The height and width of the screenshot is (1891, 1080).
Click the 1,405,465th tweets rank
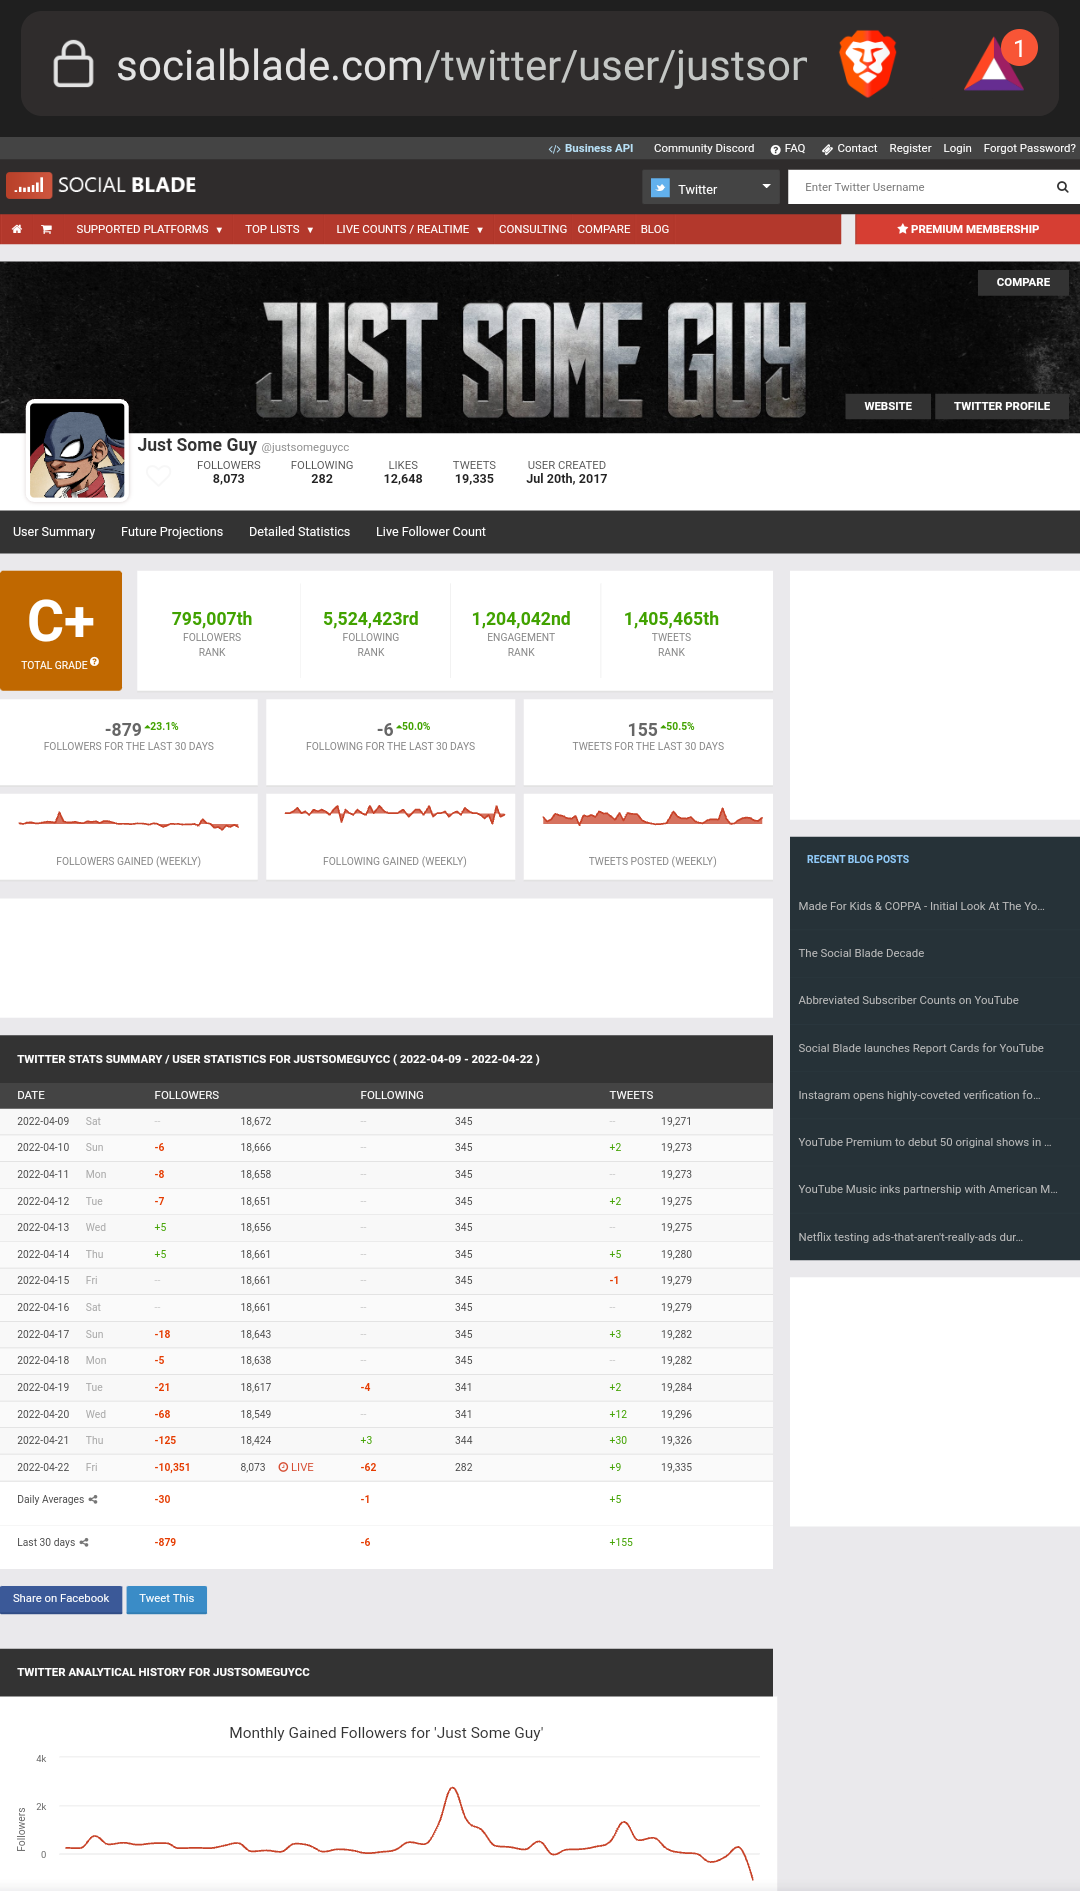point(671,619)
